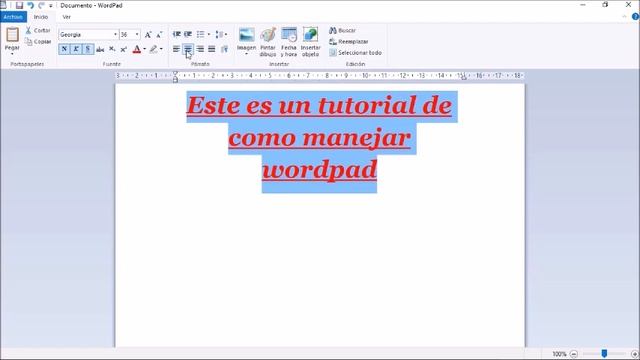Image resolution: width=640 pixels, height=360 pixels.
Task: Open the paragraph settings icon
Action: pyautogui.click(x=224, y=49)
